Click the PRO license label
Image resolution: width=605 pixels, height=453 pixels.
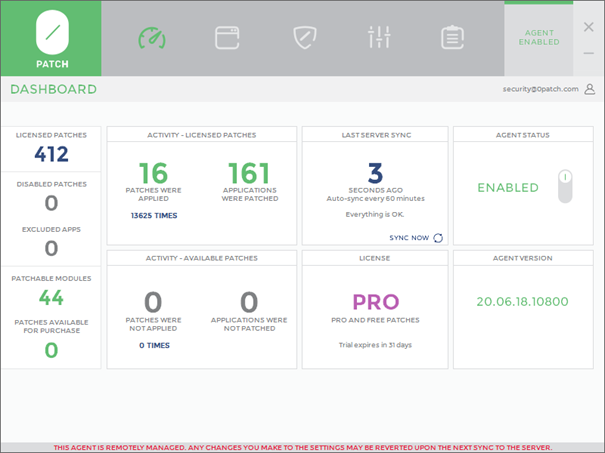tap(376, 302)
